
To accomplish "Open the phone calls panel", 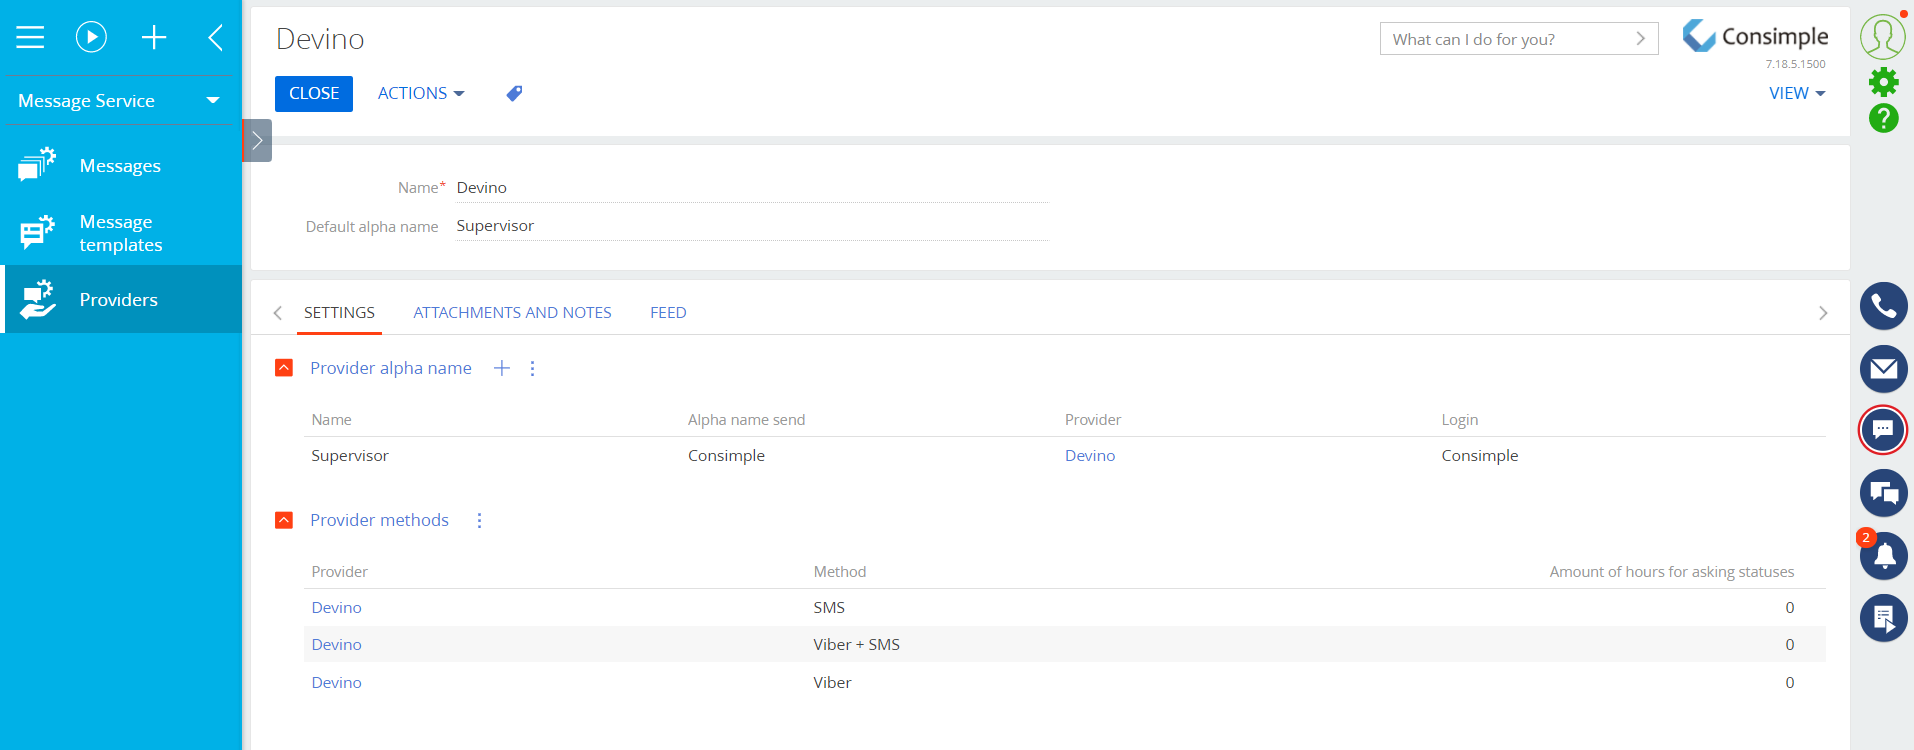I will point(1884,306).
